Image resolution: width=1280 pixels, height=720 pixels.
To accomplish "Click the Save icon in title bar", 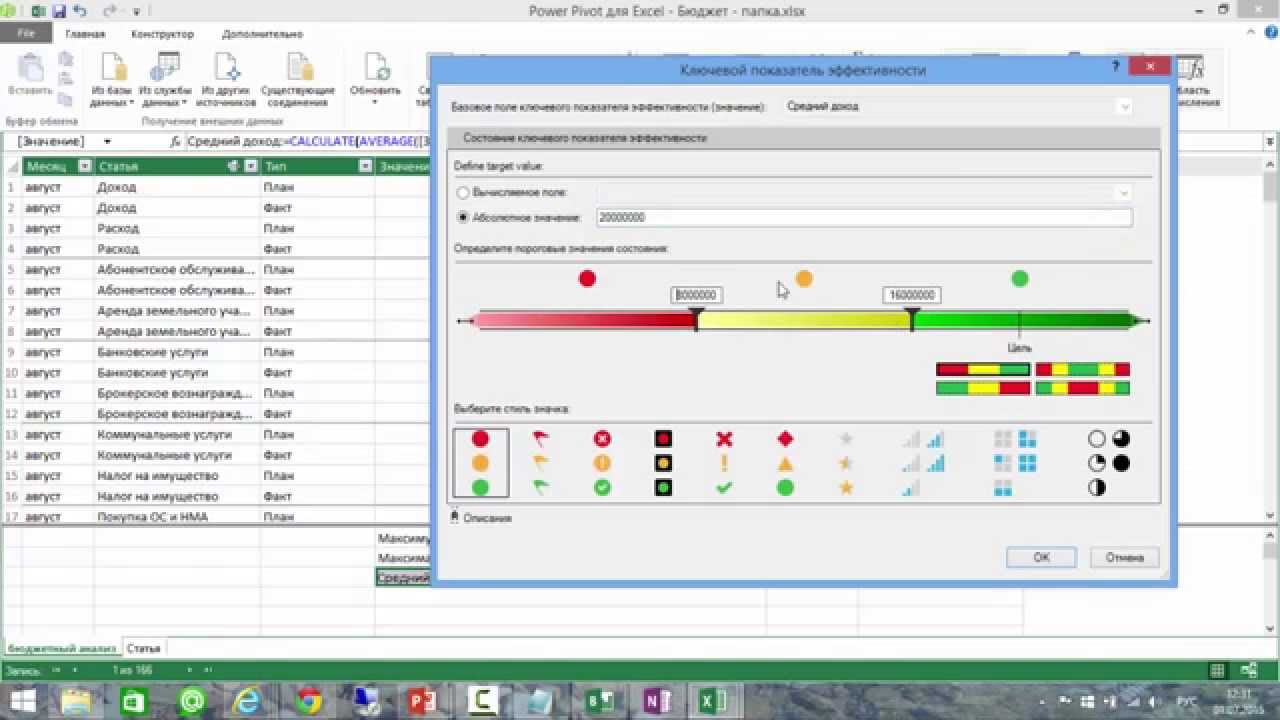I will (x=59, y=11).
